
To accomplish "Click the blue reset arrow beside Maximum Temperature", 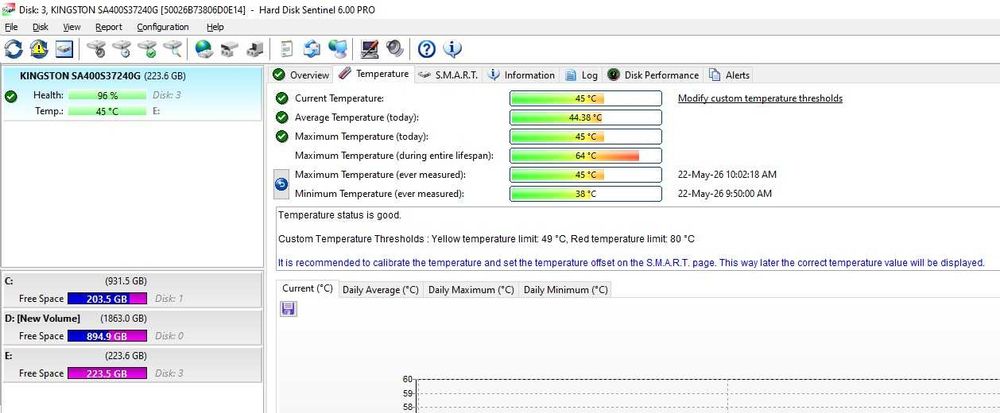I will point(281,184).
